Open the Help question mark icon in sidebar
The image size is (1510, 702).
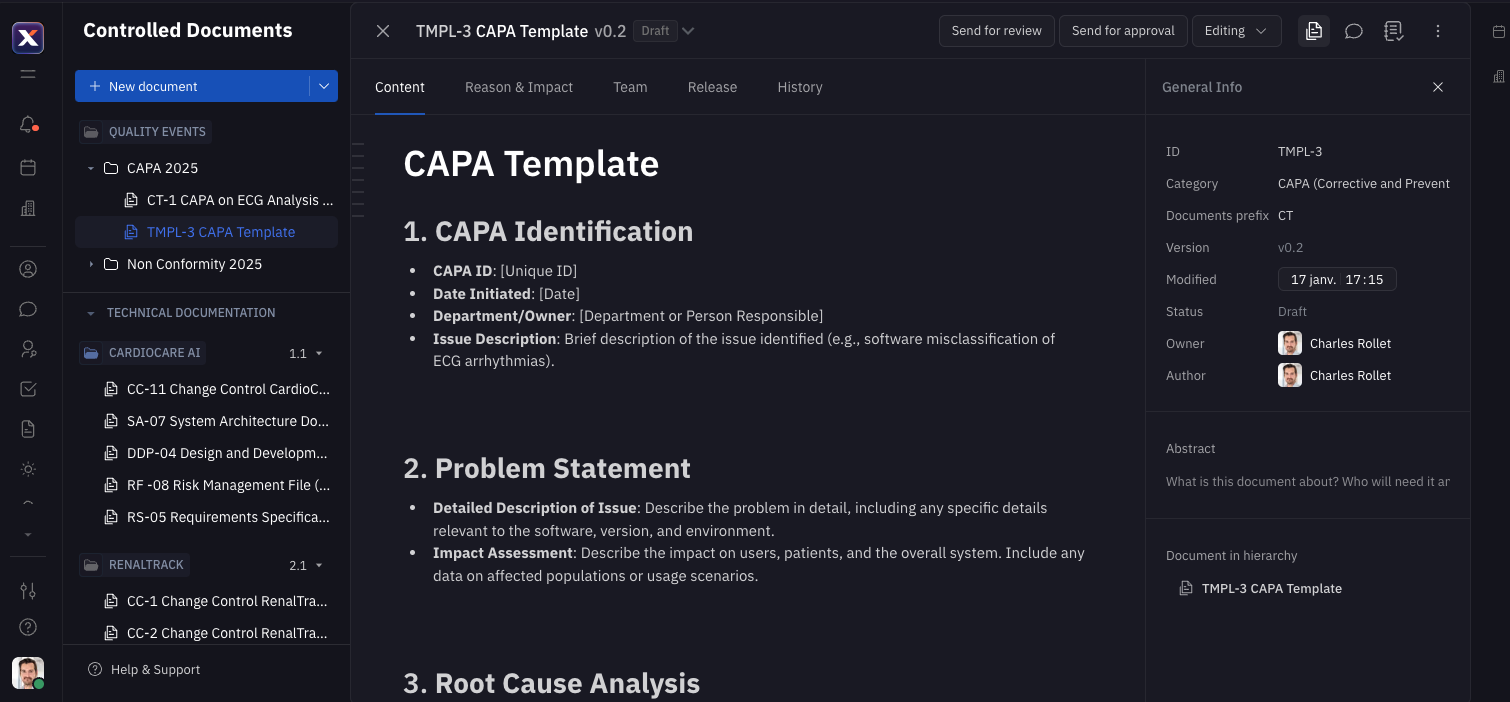pos(28,627)
